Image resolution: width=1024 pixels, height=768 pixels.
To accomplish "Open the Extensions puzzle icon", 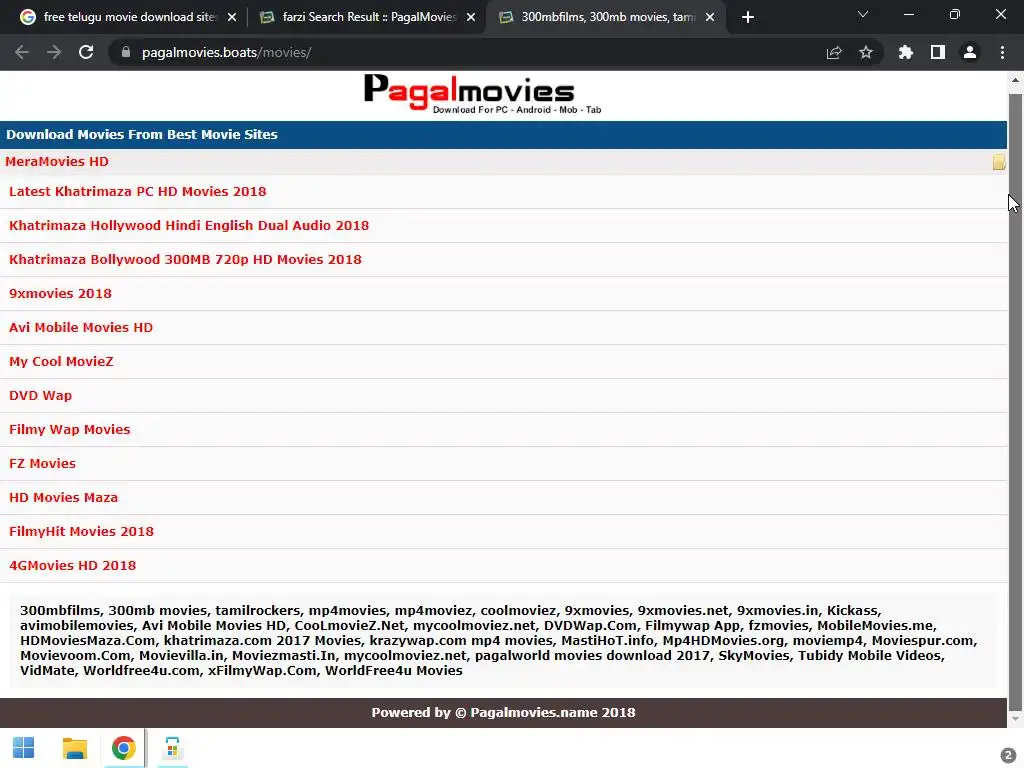I will tap(906, 52).
